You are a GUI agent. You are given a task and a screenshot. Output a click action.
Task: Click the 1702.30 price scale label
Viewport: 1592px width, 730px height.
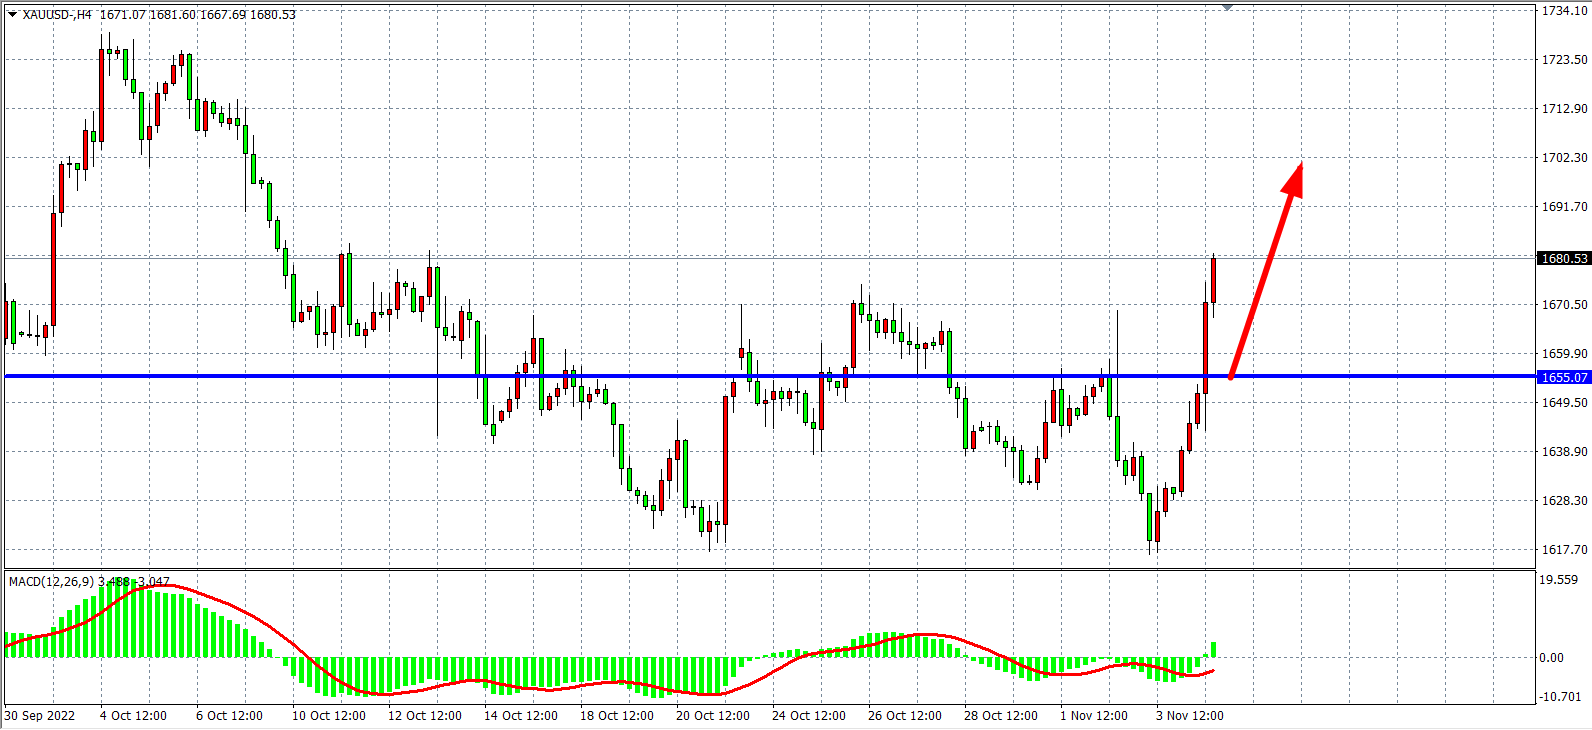coord(1564,158)
